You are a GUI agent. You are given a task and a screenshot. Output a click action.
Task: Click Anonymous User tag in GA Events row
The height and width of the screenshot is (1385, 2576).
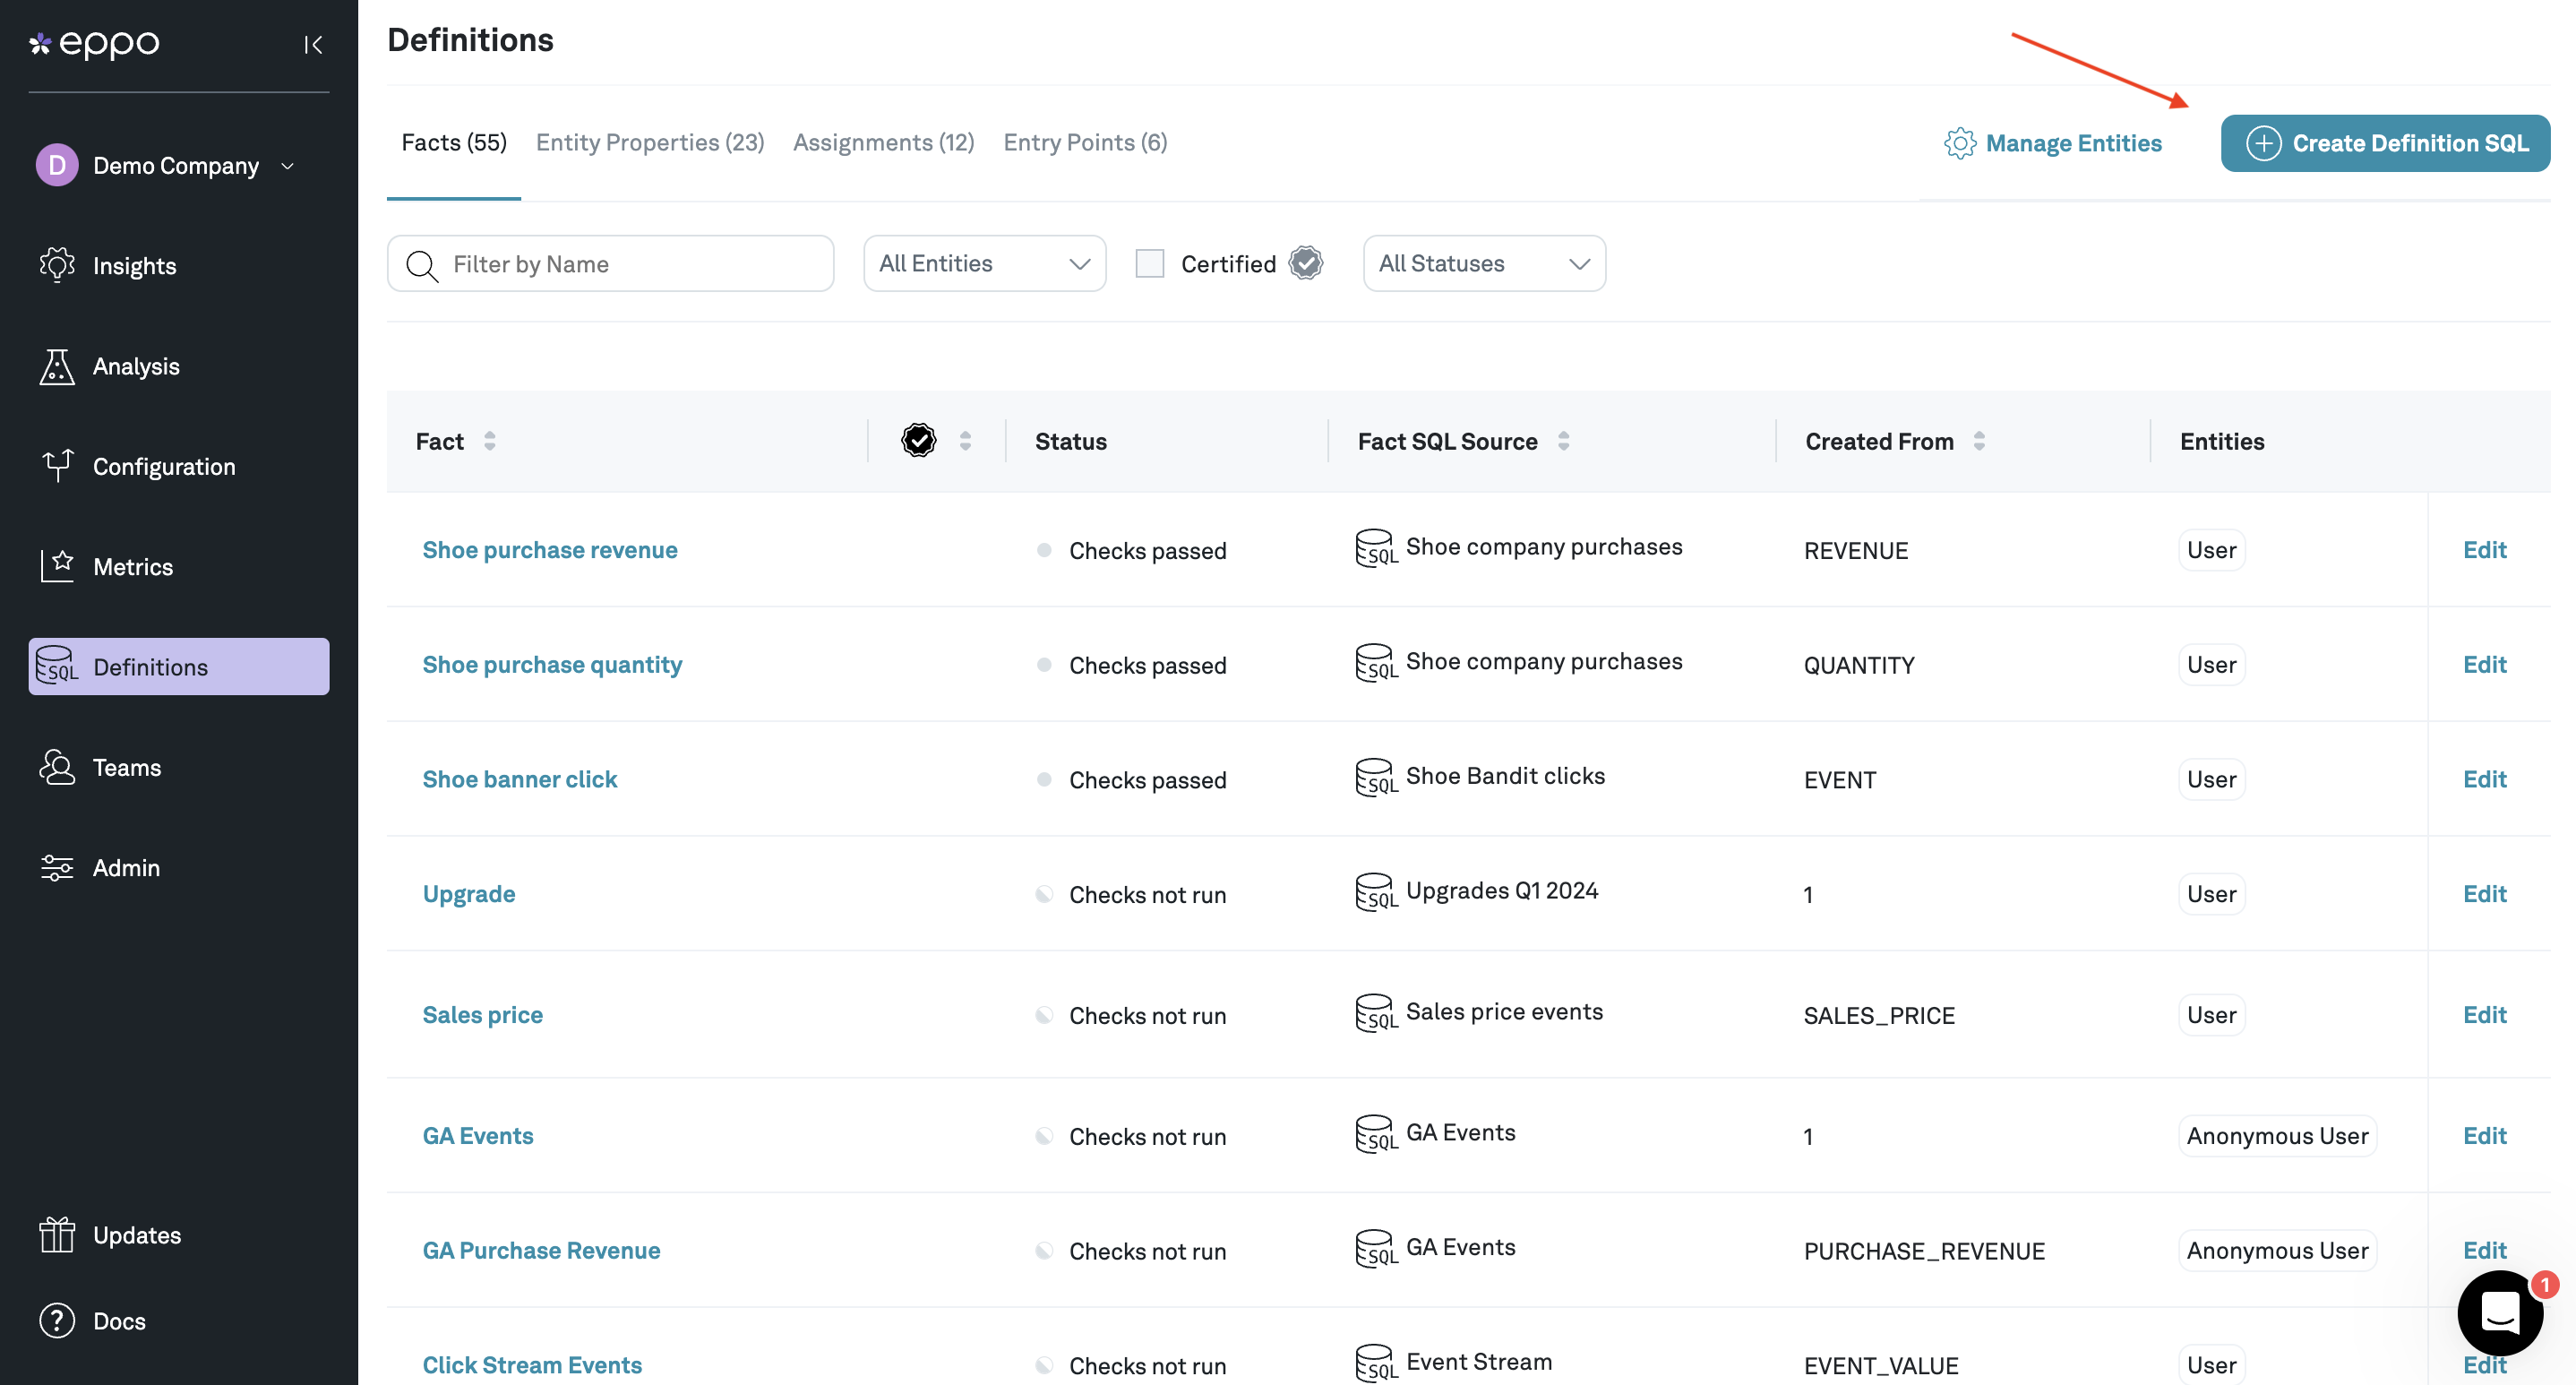click(x=2277, y=1135)
